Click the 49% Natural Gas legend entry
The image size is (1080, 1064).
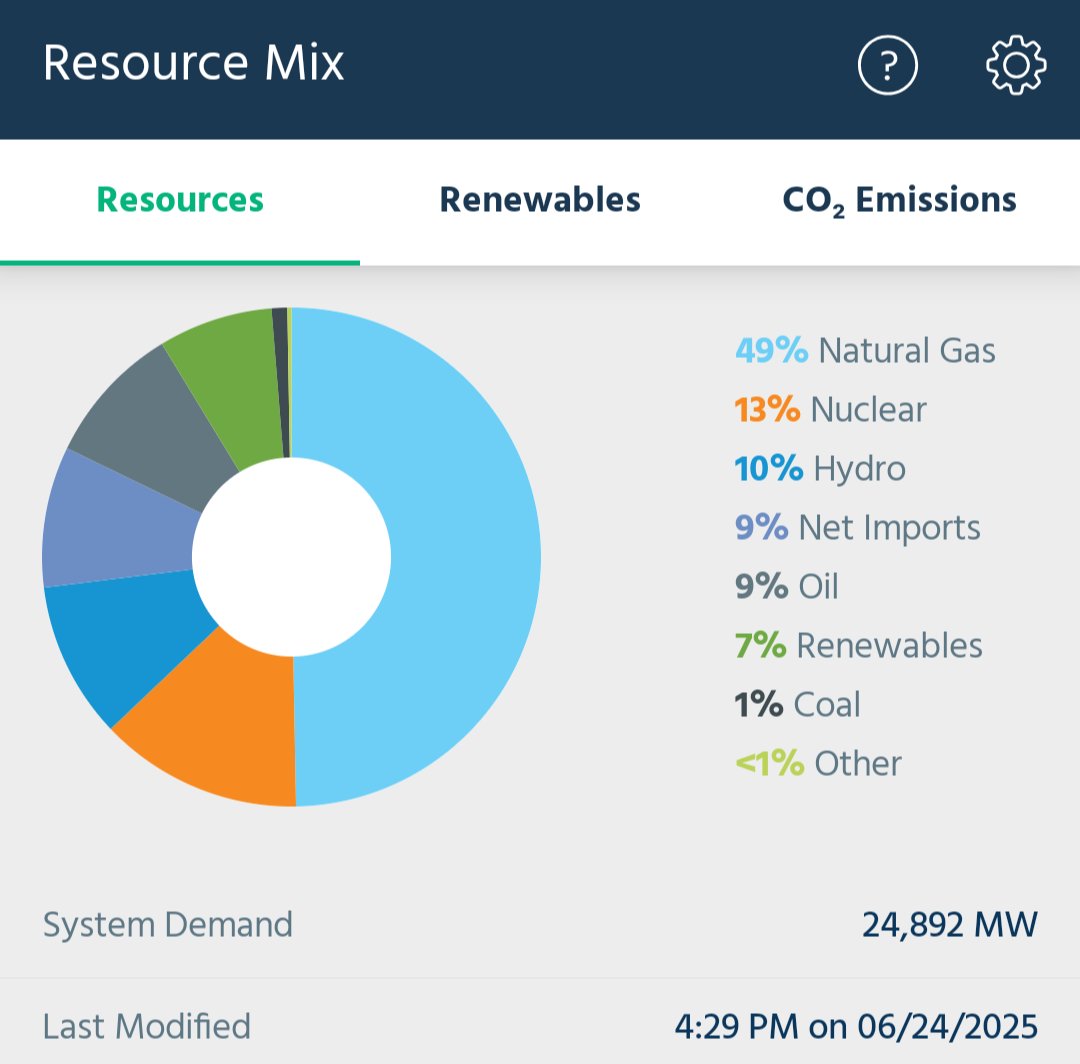point(866,350)
